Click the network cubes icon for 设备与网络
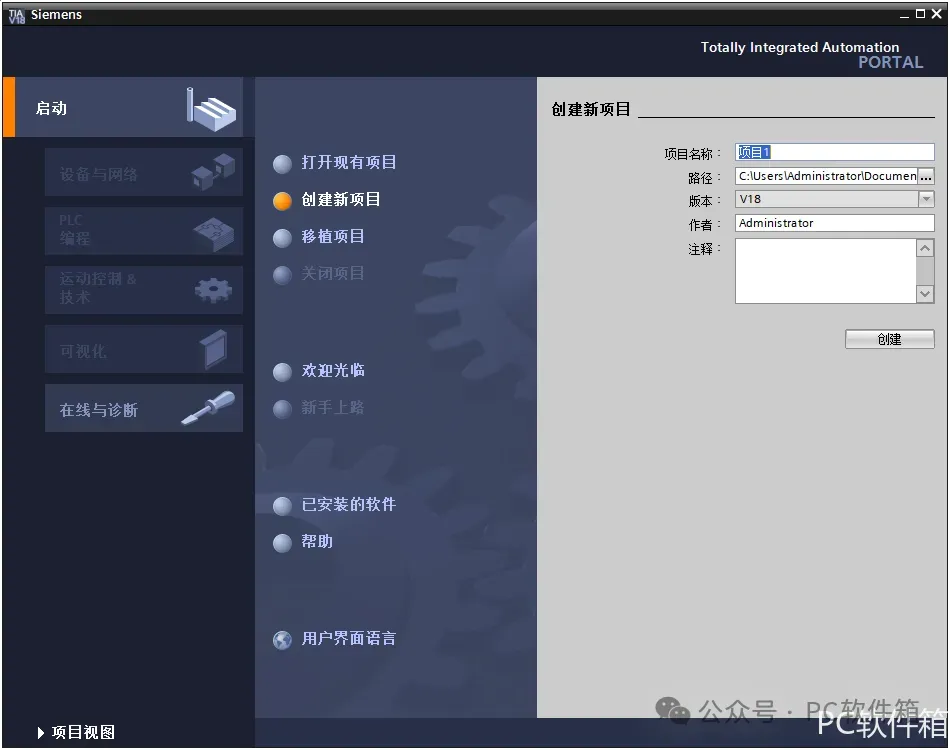This screenshot has height=750, width=950. click(x=213, y=171)
